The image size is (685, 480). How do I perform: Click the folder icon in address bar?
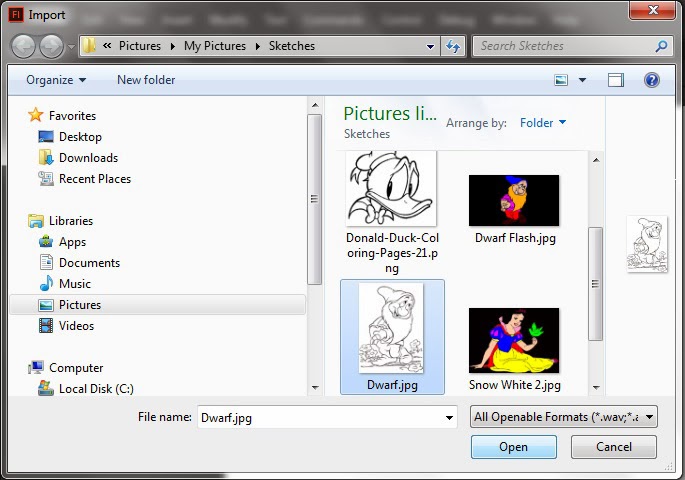(89, 46)
